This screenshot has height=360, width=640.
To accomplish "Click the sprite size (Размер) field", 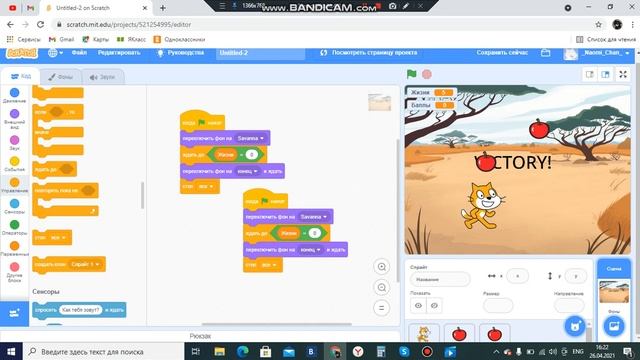I will (498, 305).
